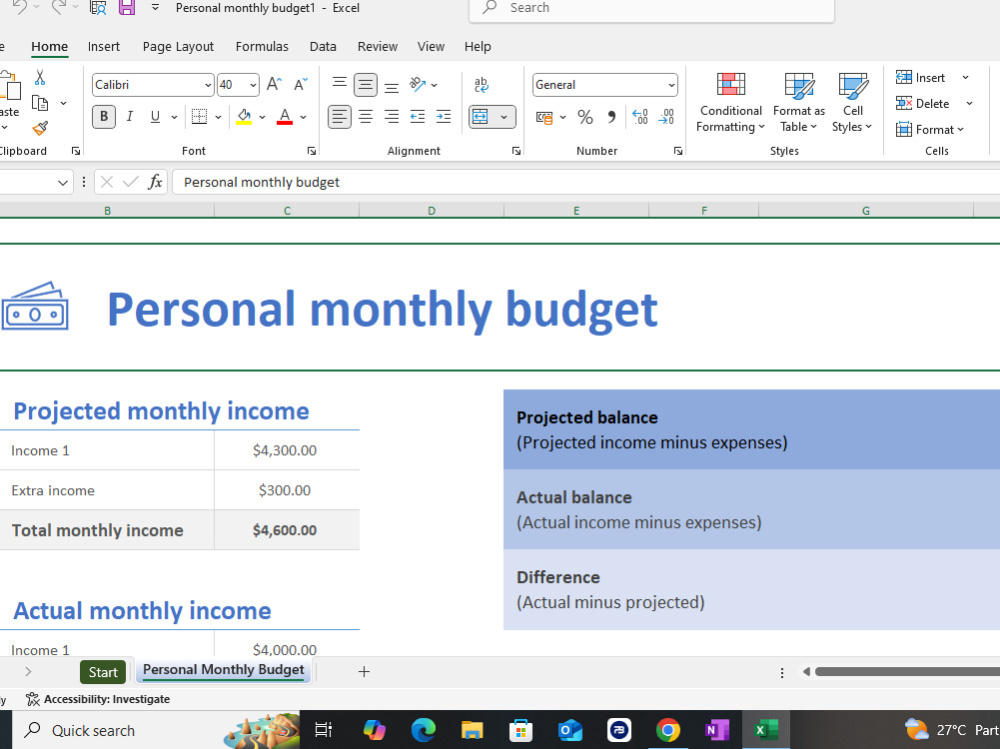Open the Formulas tab
The height and width of the screenshot is (749, 1000).
[x=261, y=47]
